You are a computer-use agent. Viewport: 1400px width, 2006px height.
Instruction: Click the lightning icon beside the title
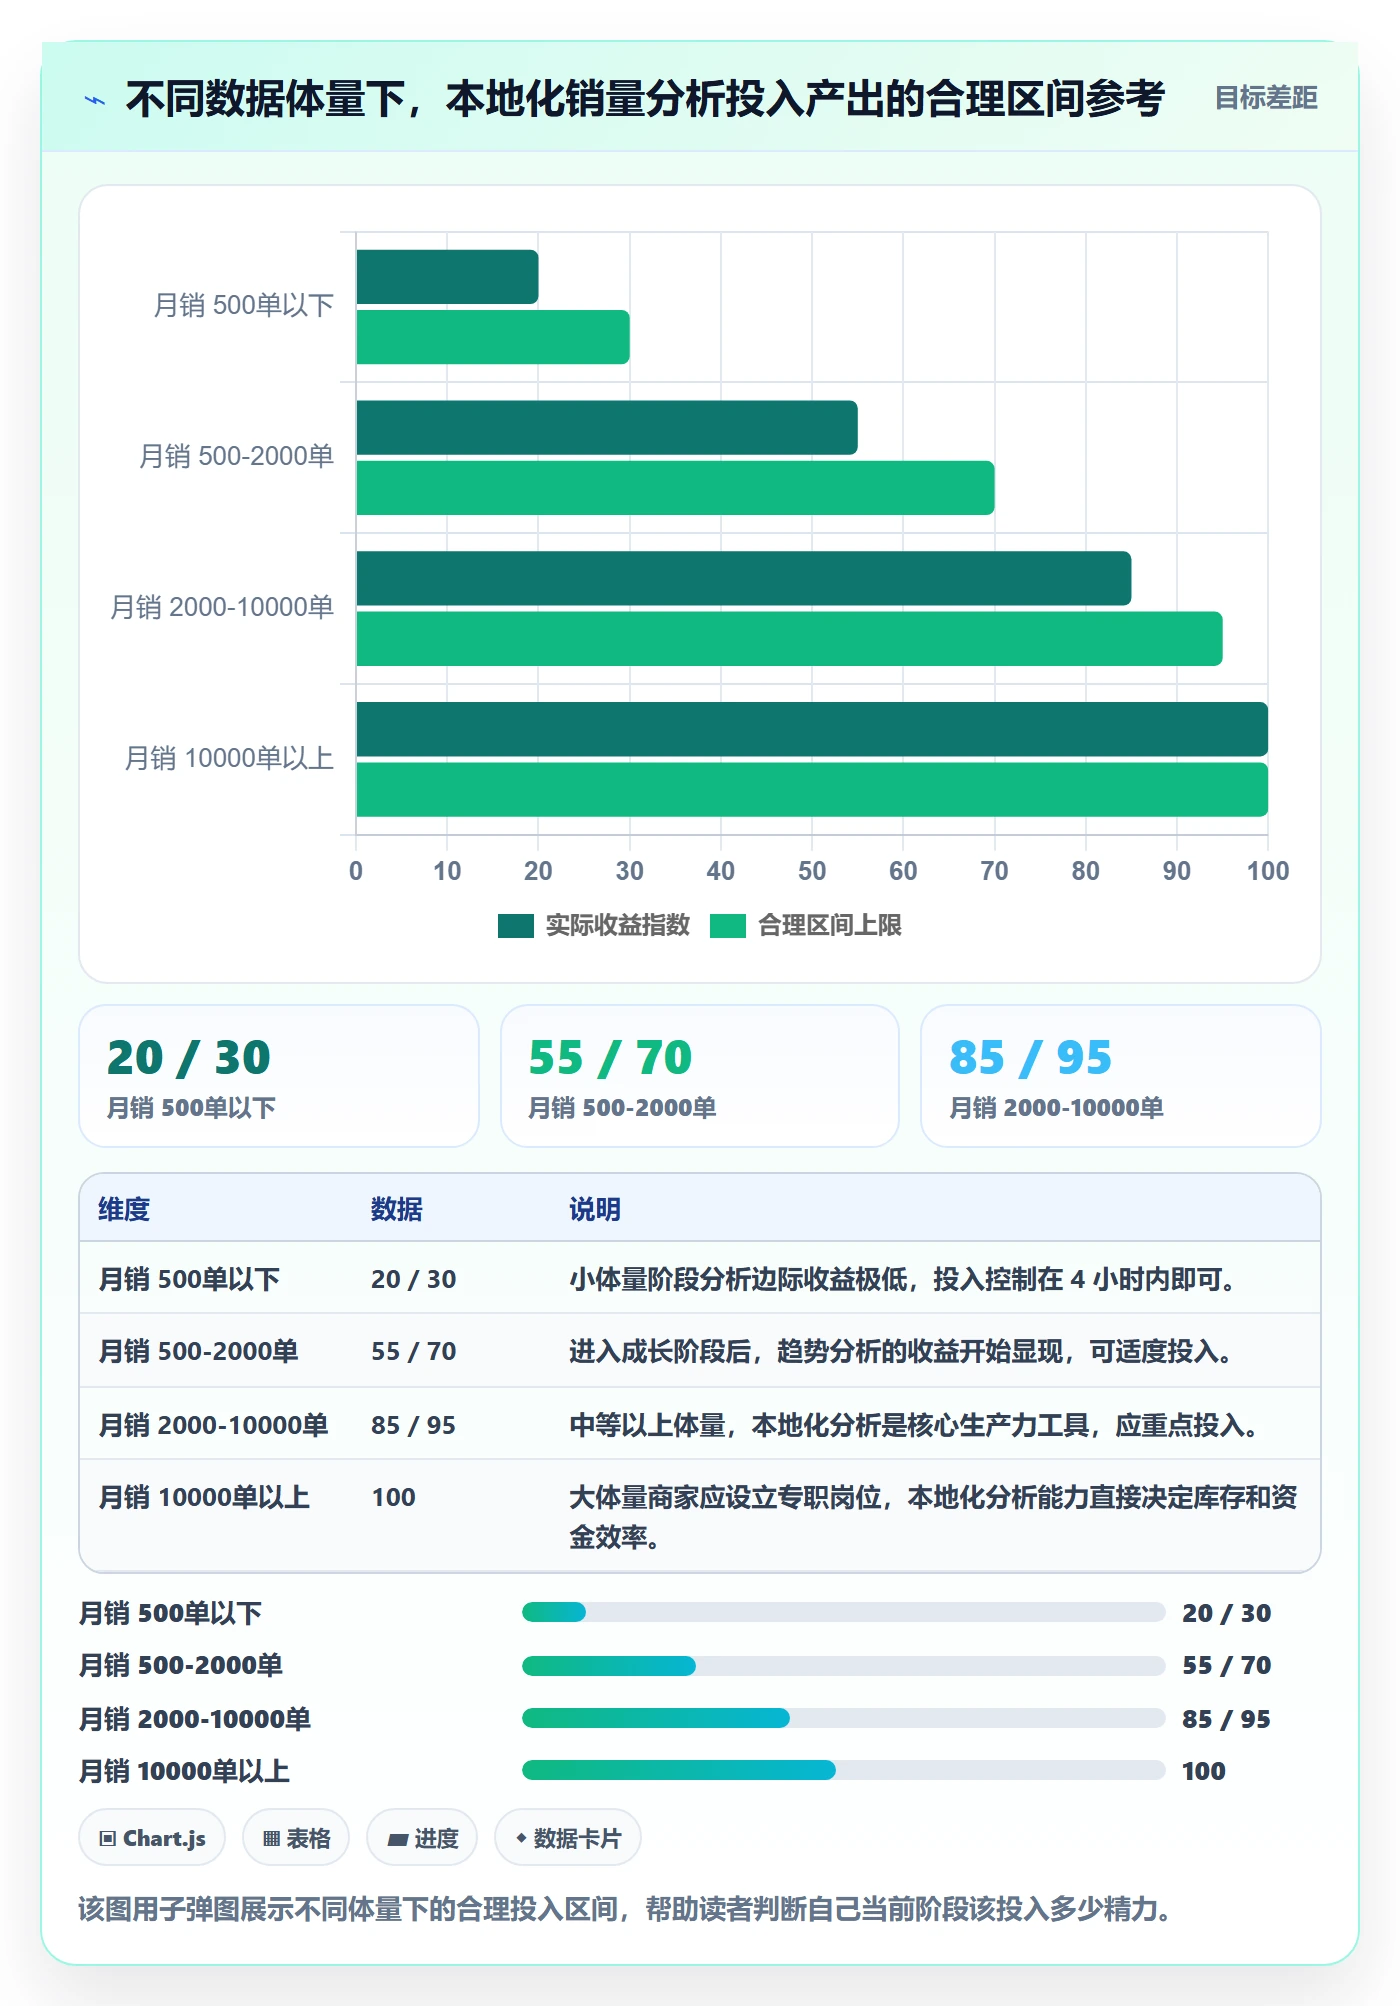click(x=95, y=100)
